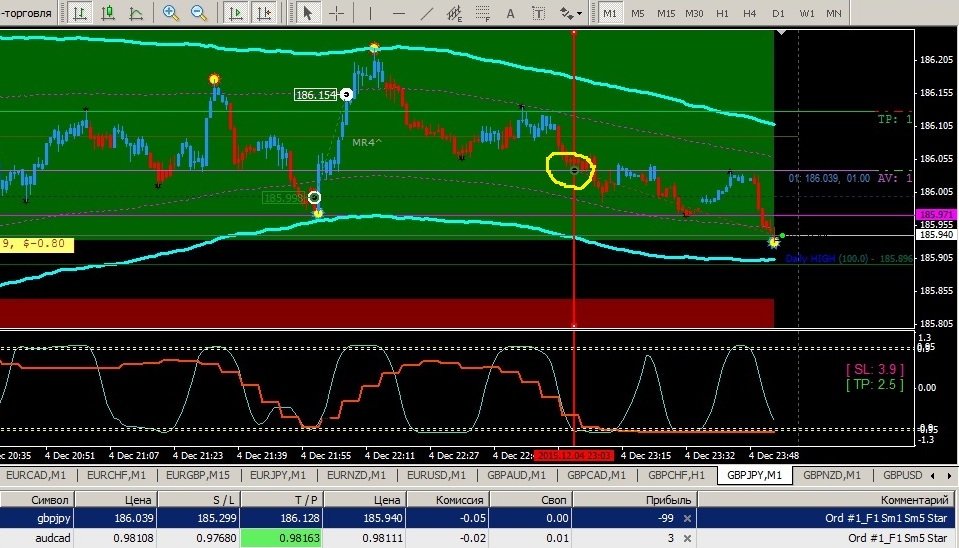Select the arrow cursor tool
This screenshot has width=959, height=548.
pos(308,13)
